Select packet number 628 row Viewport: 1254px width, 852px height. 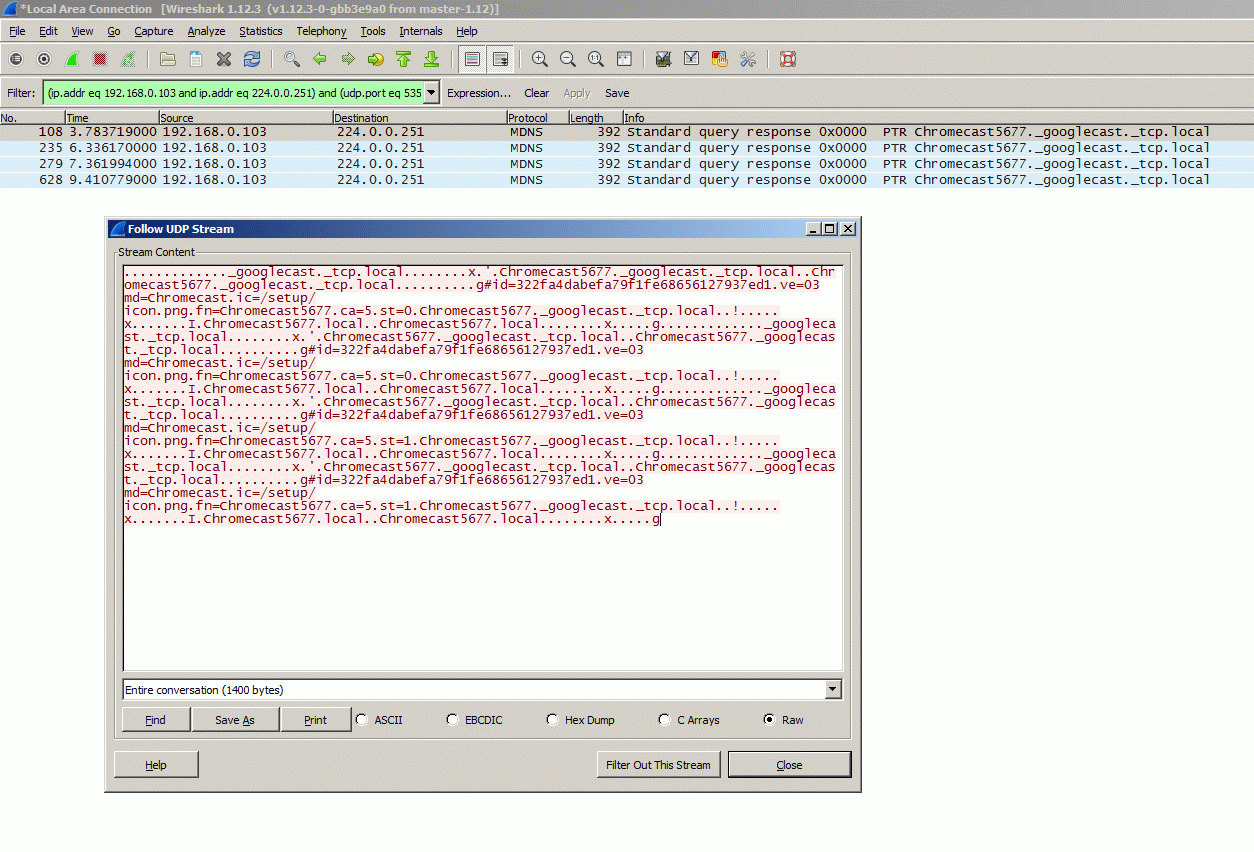pos(627,180)
